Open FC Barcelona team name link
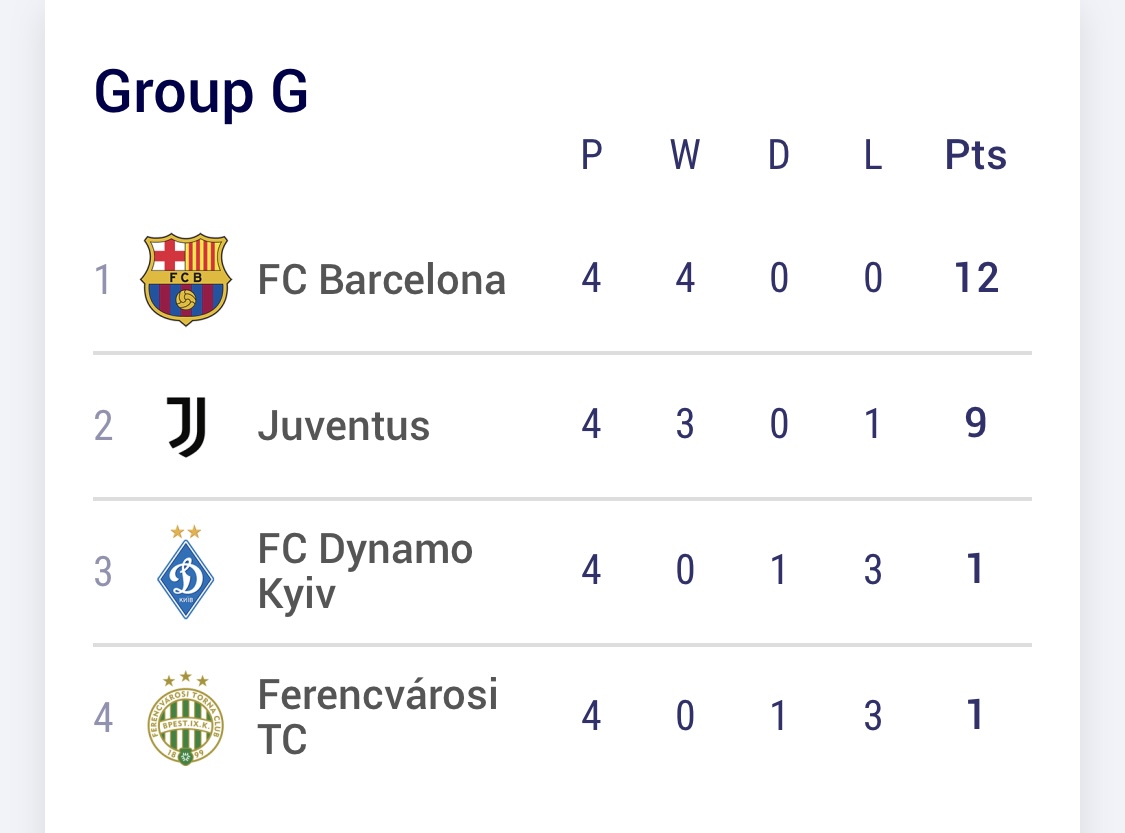Viewport: 1125px width, 833px height. pos(381,280)
